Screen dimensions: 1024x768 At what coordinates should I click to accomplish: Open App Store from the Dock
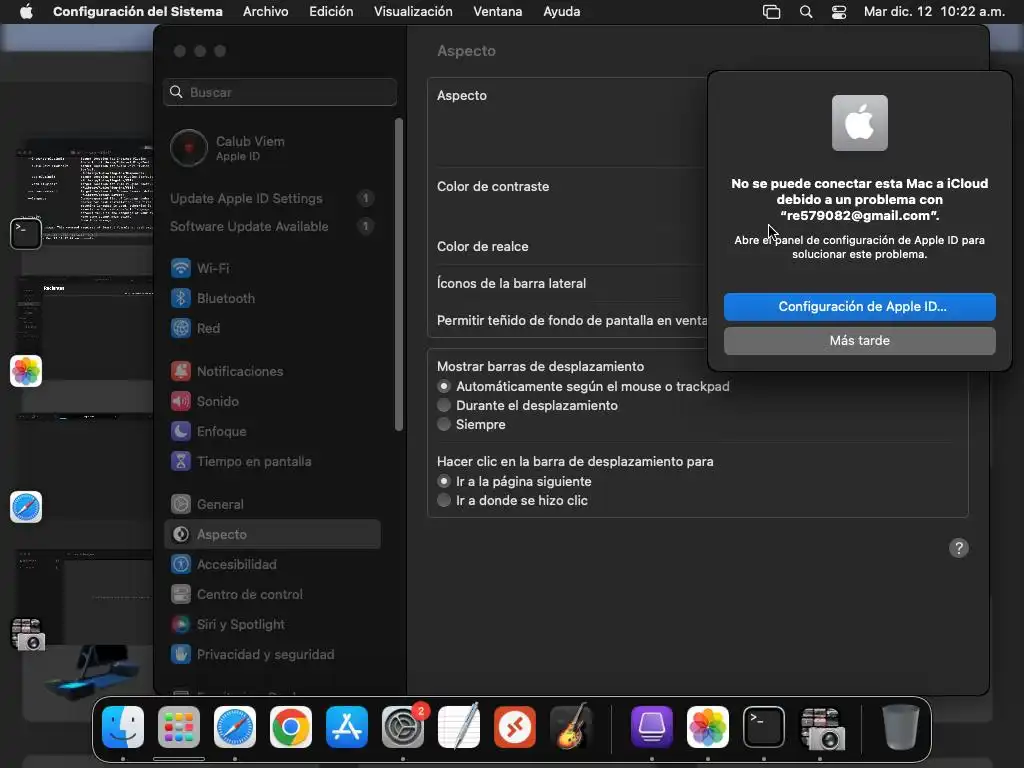(x=347, y=727)
